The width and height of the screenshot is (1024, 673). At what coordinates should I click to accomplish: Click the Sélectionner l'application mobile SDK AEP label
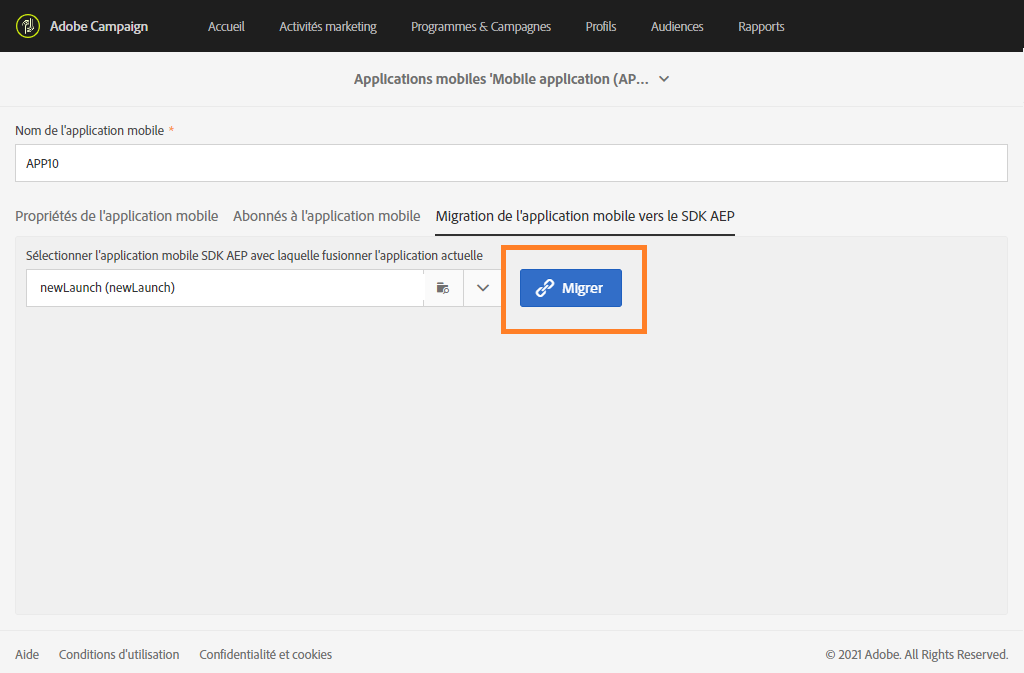(x=254, y=255)
